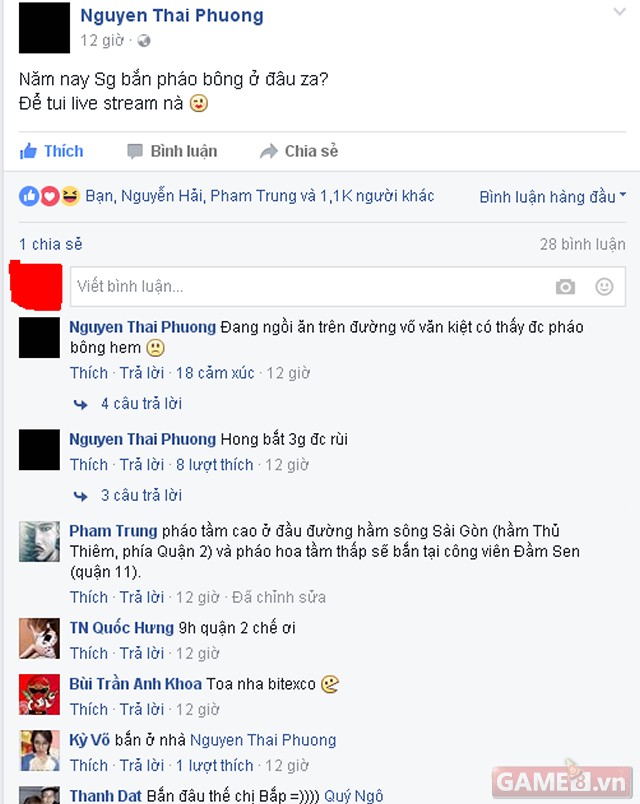
Task: Click the blue like reaction icon
Action: coord(29,196)
